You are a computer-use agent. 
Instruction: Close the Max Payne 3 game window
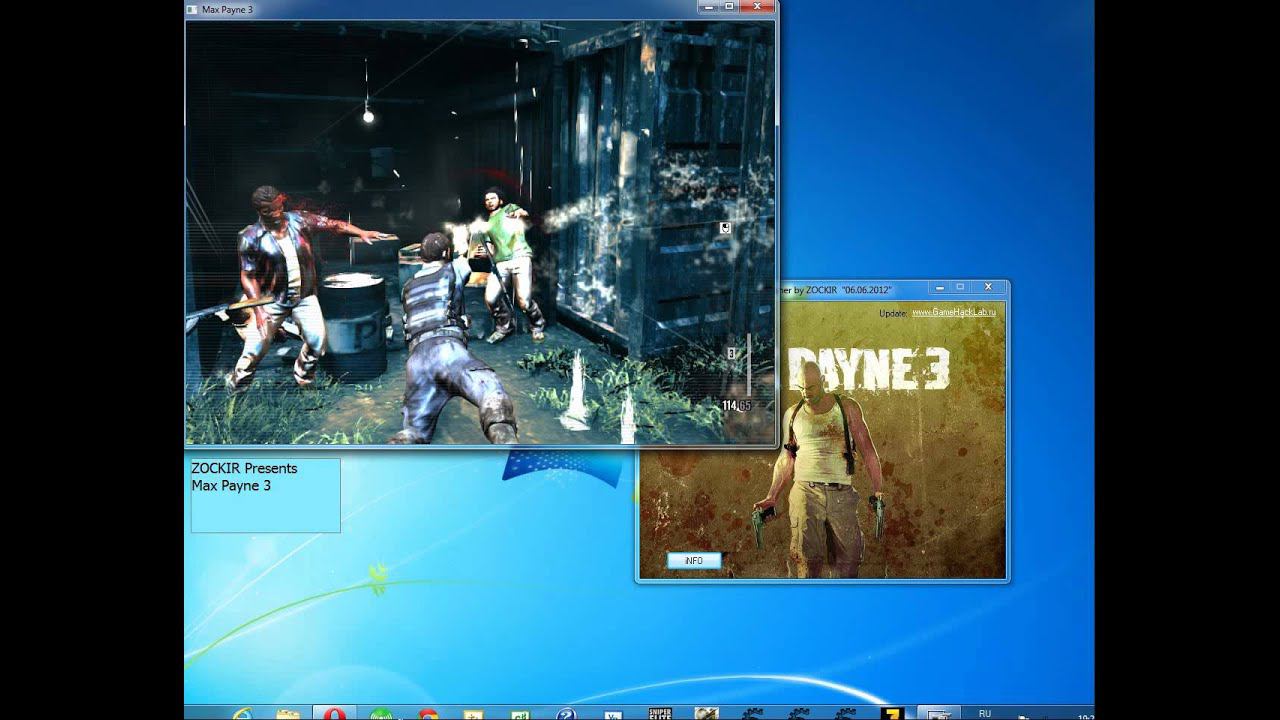(757, 7)
